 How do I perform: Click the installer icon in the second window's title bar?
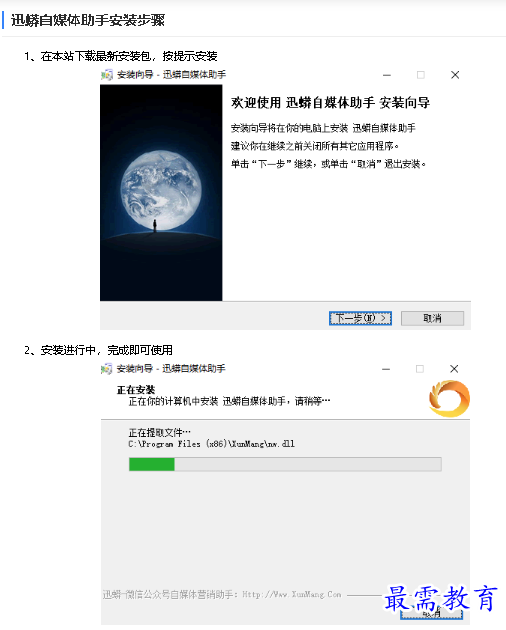tap(107, 368)
